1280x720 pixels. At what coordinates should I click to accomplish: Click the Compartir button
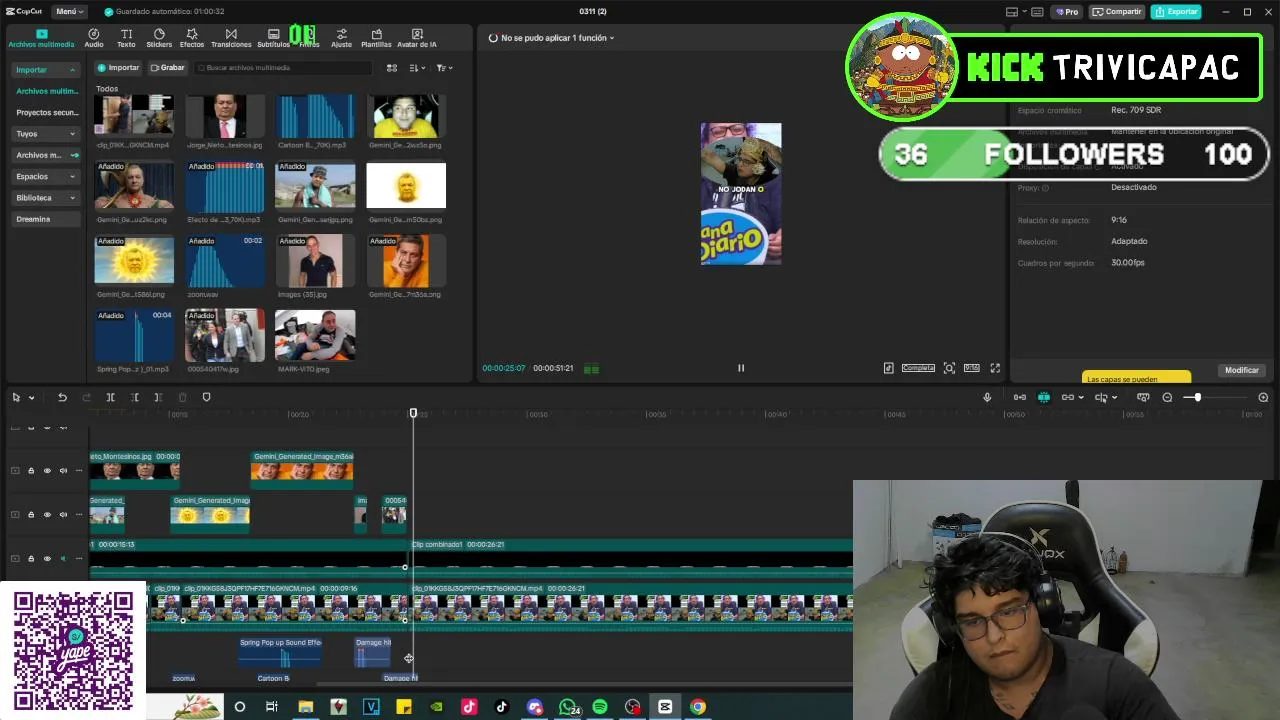[x=1116, y=11]
